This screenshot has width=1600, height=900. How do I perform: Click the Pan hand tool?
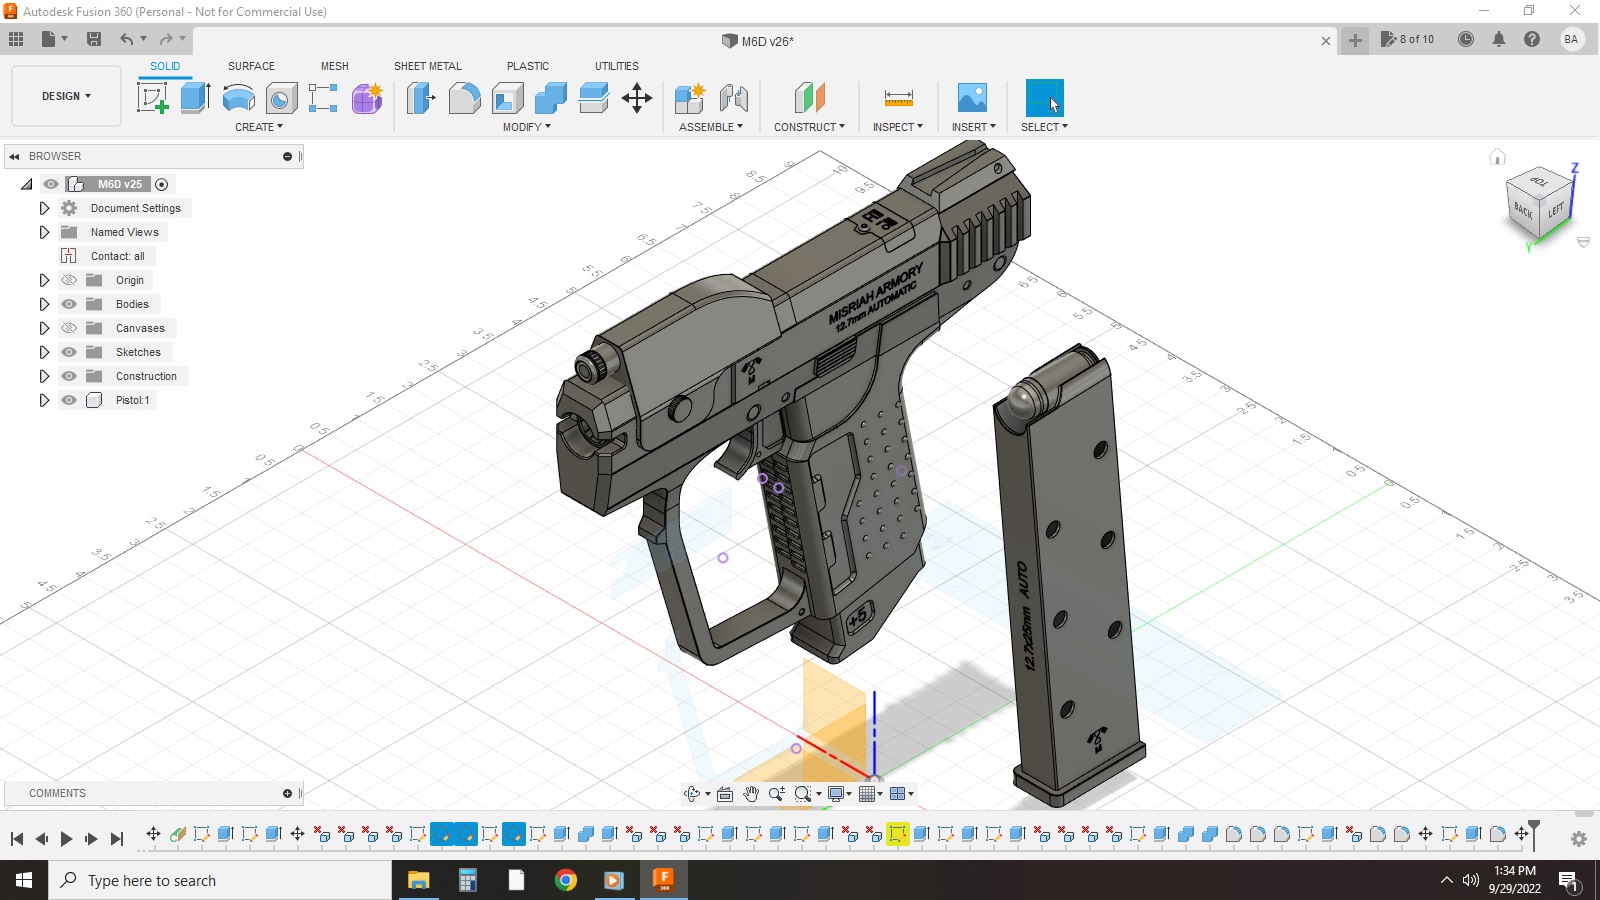point(751,794)
